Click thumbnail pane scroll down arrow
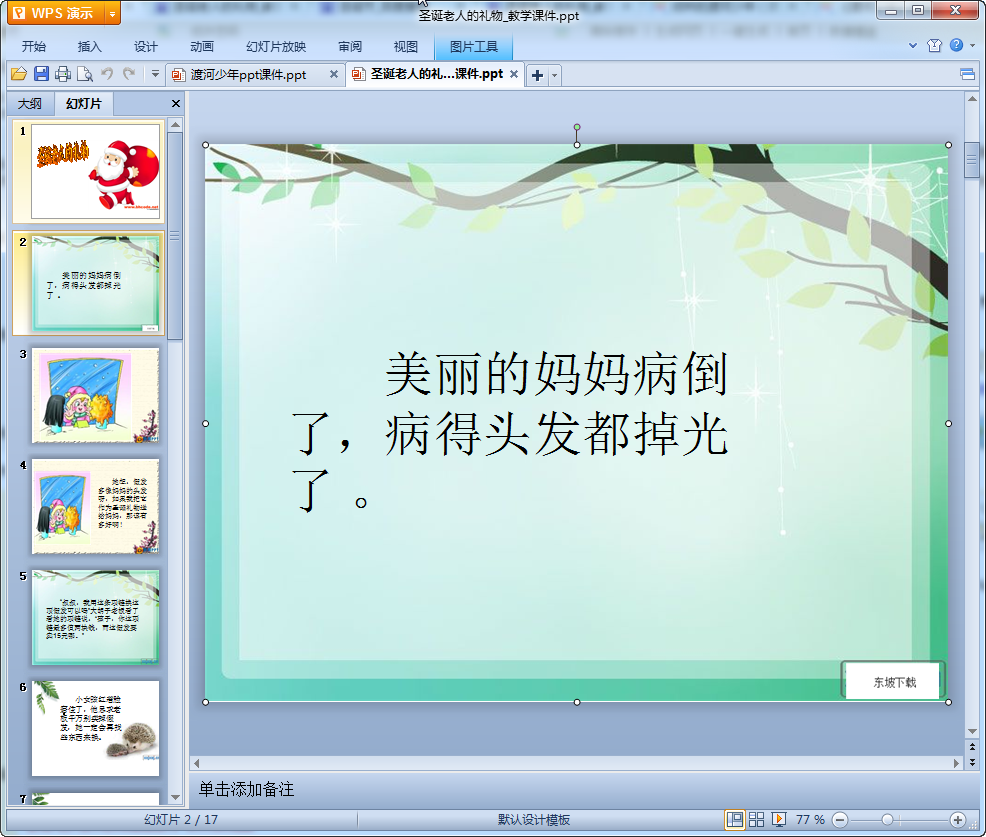The width and height of the screenshot is (986, 837). [x=175, y=797]
